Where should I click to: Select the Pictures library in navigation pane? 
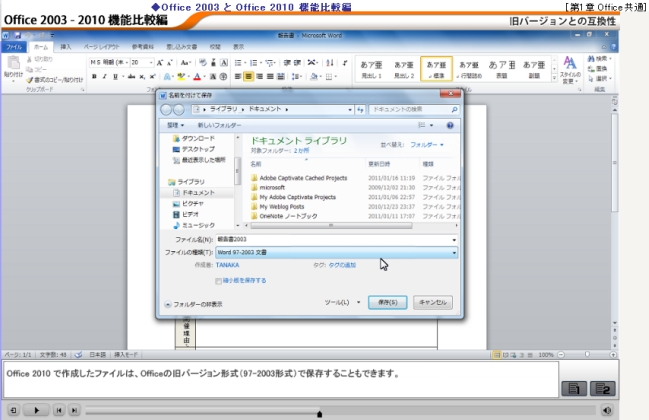tap(192, 204)
